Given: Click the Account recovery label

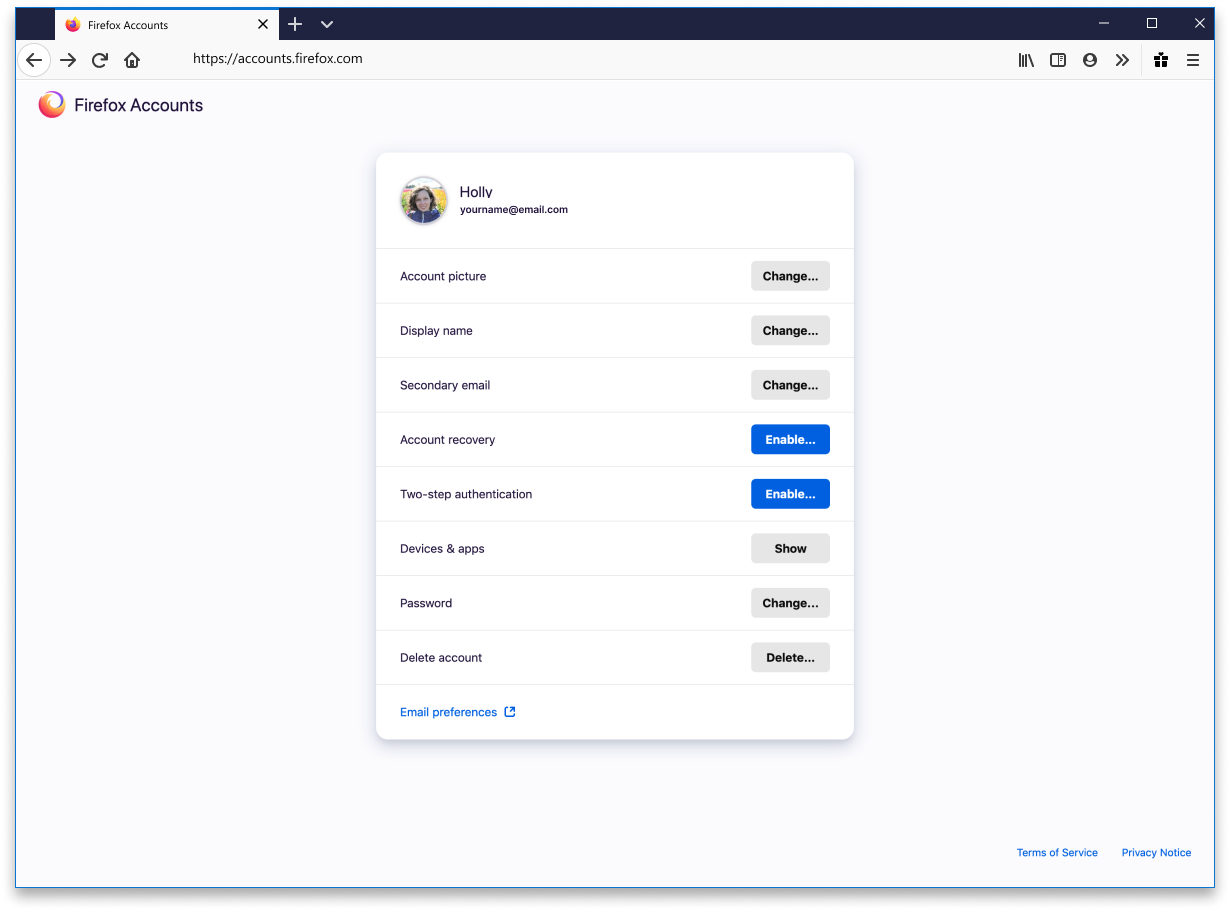Looking at the screenshot, I should [x=447, y=440].
